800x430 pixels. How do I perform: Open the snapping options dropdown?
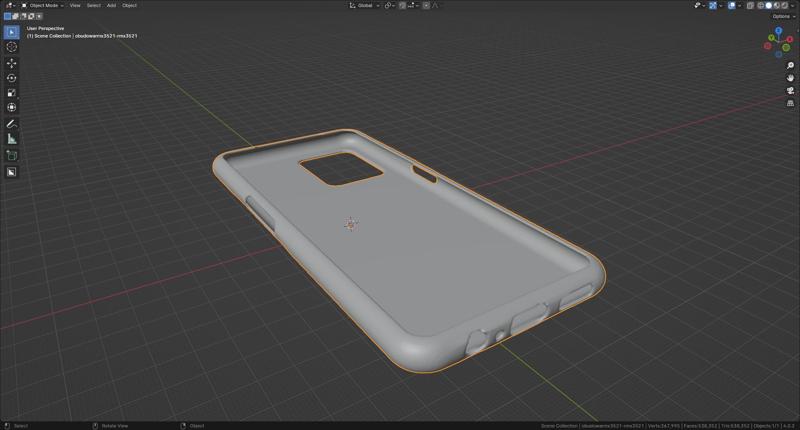click(412, 5)
